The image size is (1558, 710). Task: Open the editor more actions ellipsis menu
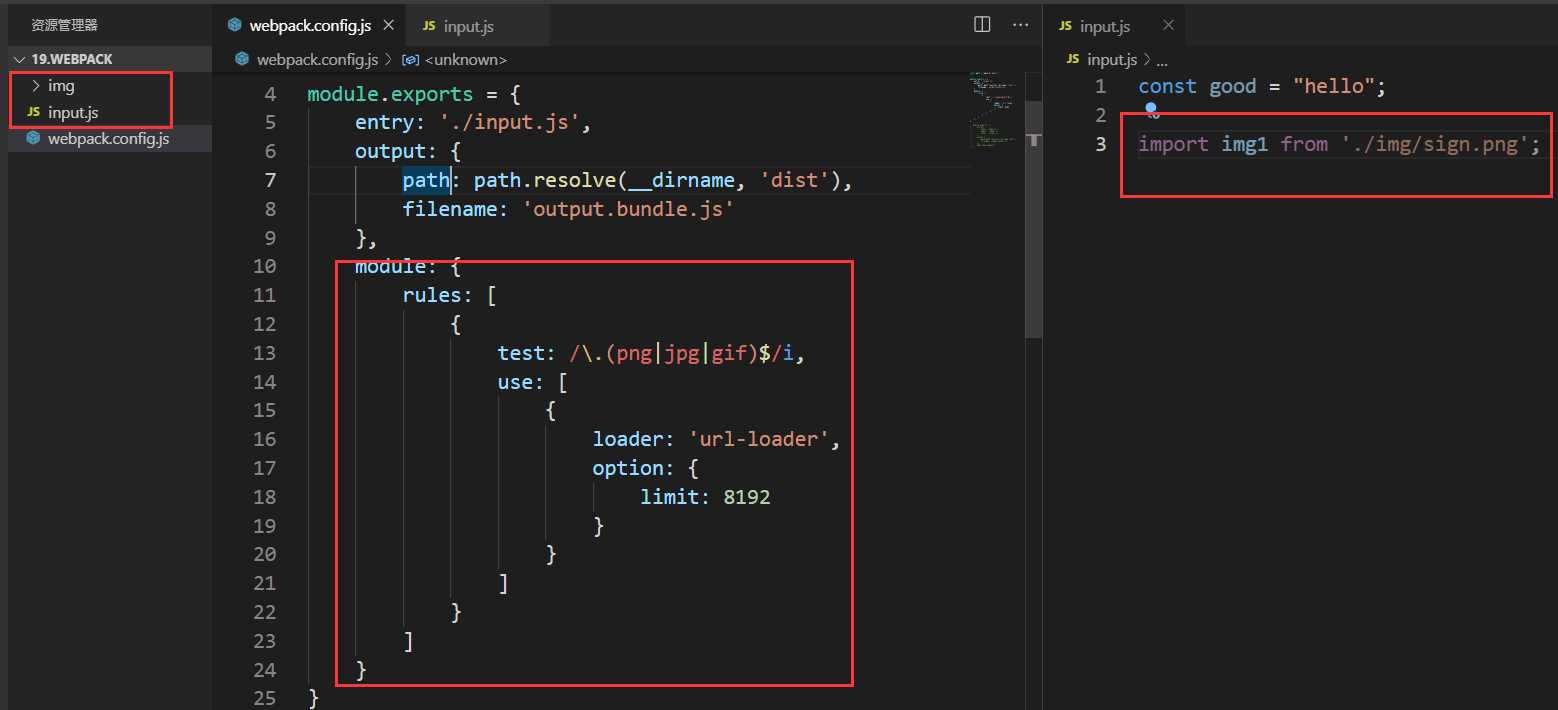[1020, 24]
